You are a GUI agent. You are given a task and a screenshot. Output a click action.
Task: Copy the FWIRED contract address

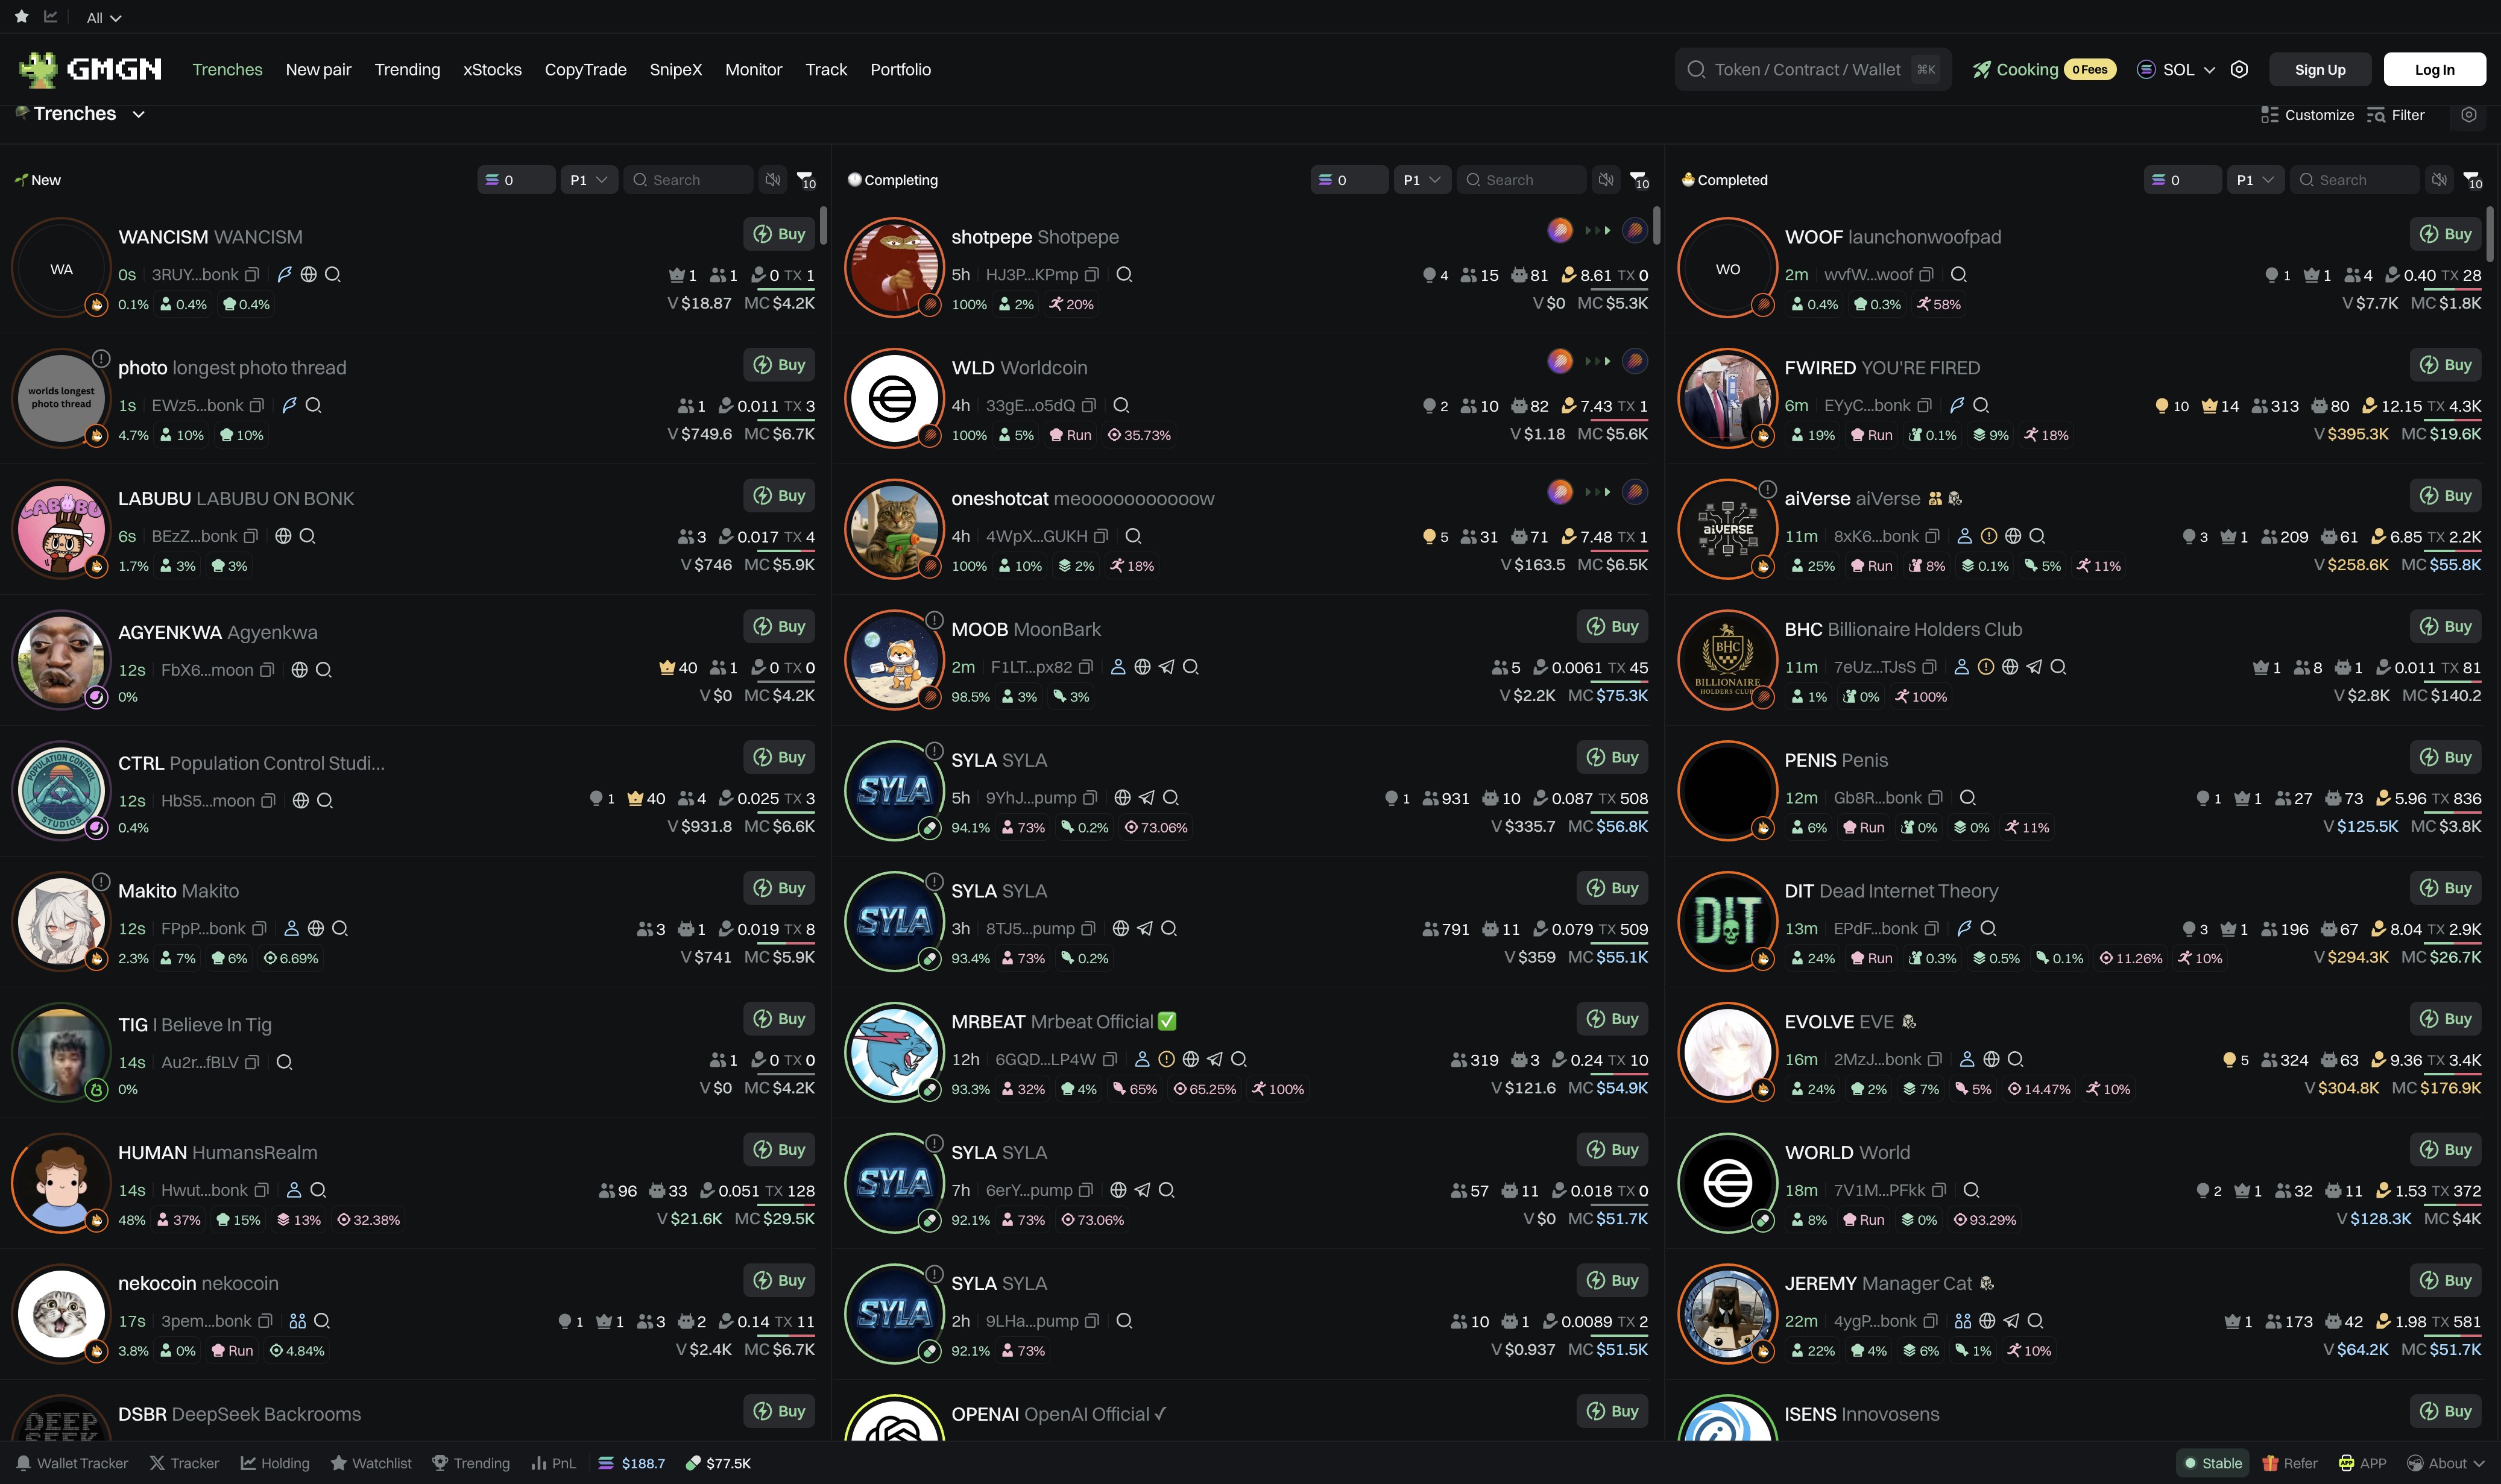click(x=1924, y=406)
